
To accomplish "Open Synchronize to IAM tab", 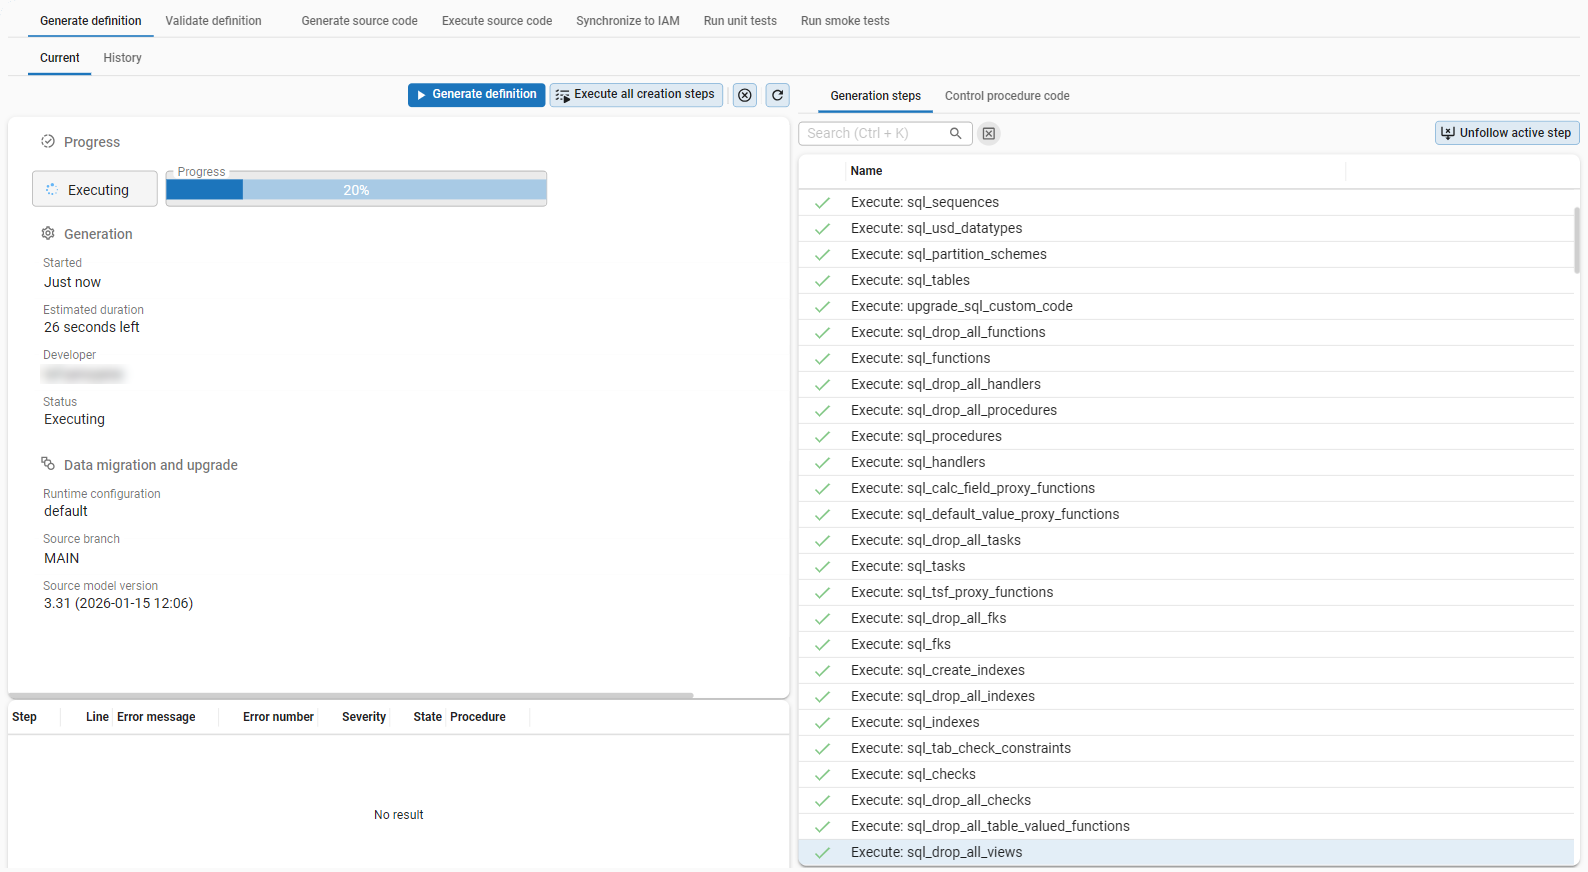I will click(x=628, y=21).
